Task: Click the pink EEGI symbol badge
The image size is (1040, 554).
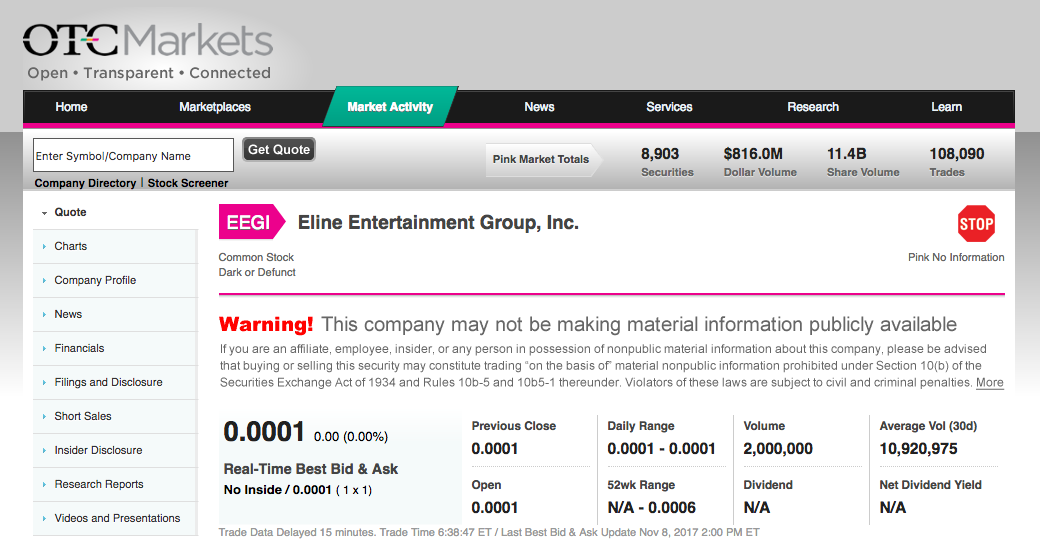Action: point(251,222)
